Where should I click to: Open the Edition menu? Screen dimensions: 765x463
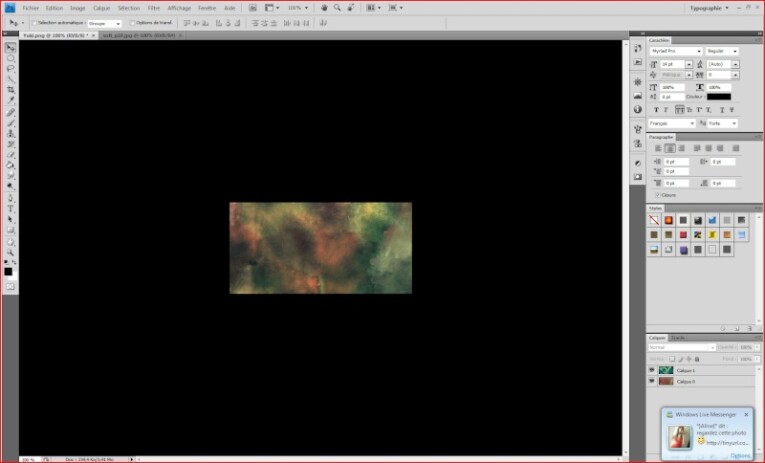pos(54,8)
